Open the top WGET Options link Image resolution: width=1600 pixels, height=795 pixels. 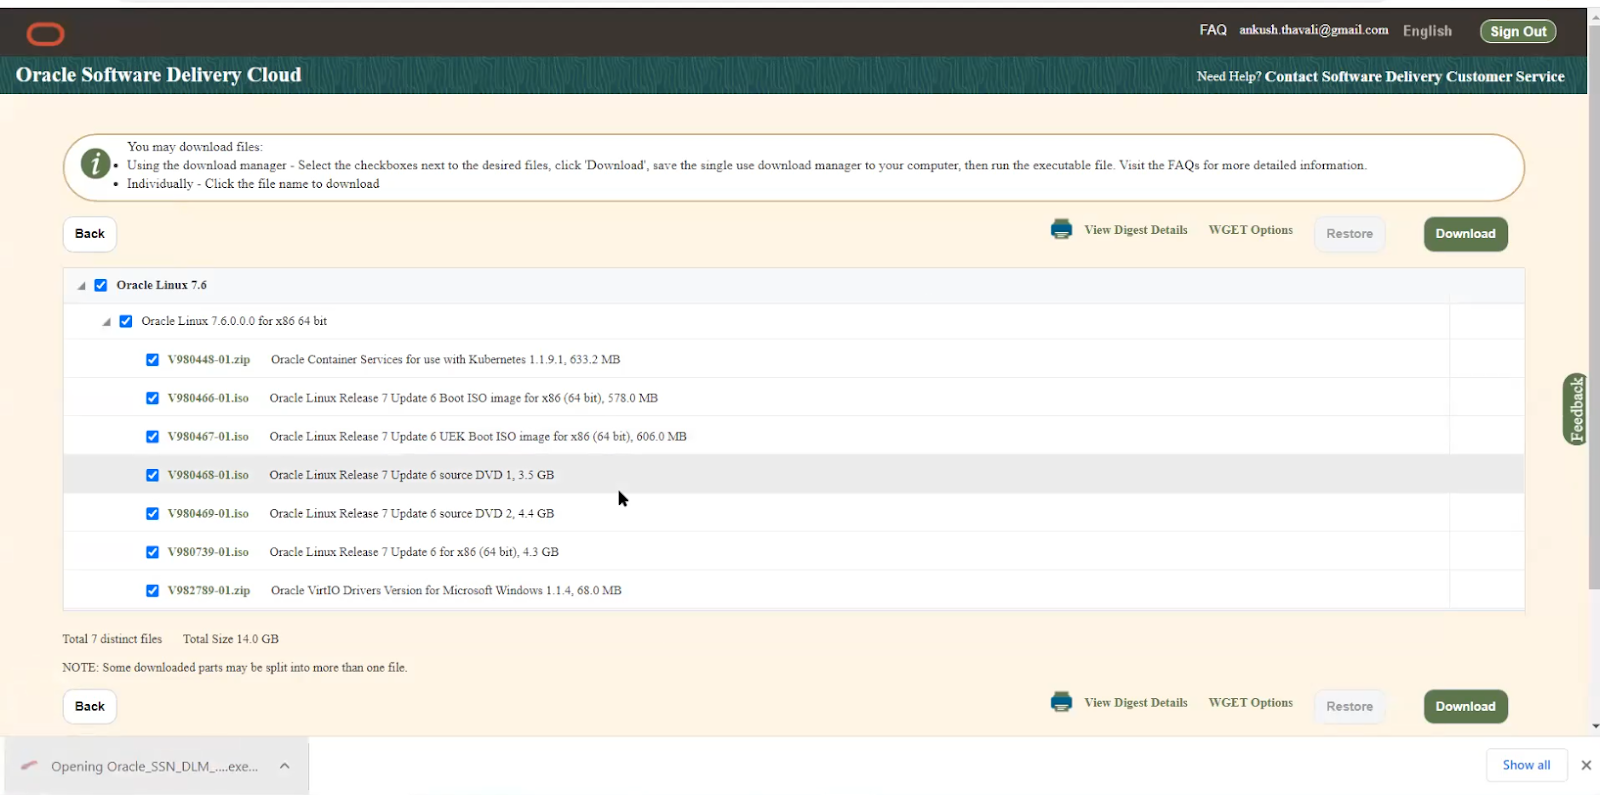1250,230
